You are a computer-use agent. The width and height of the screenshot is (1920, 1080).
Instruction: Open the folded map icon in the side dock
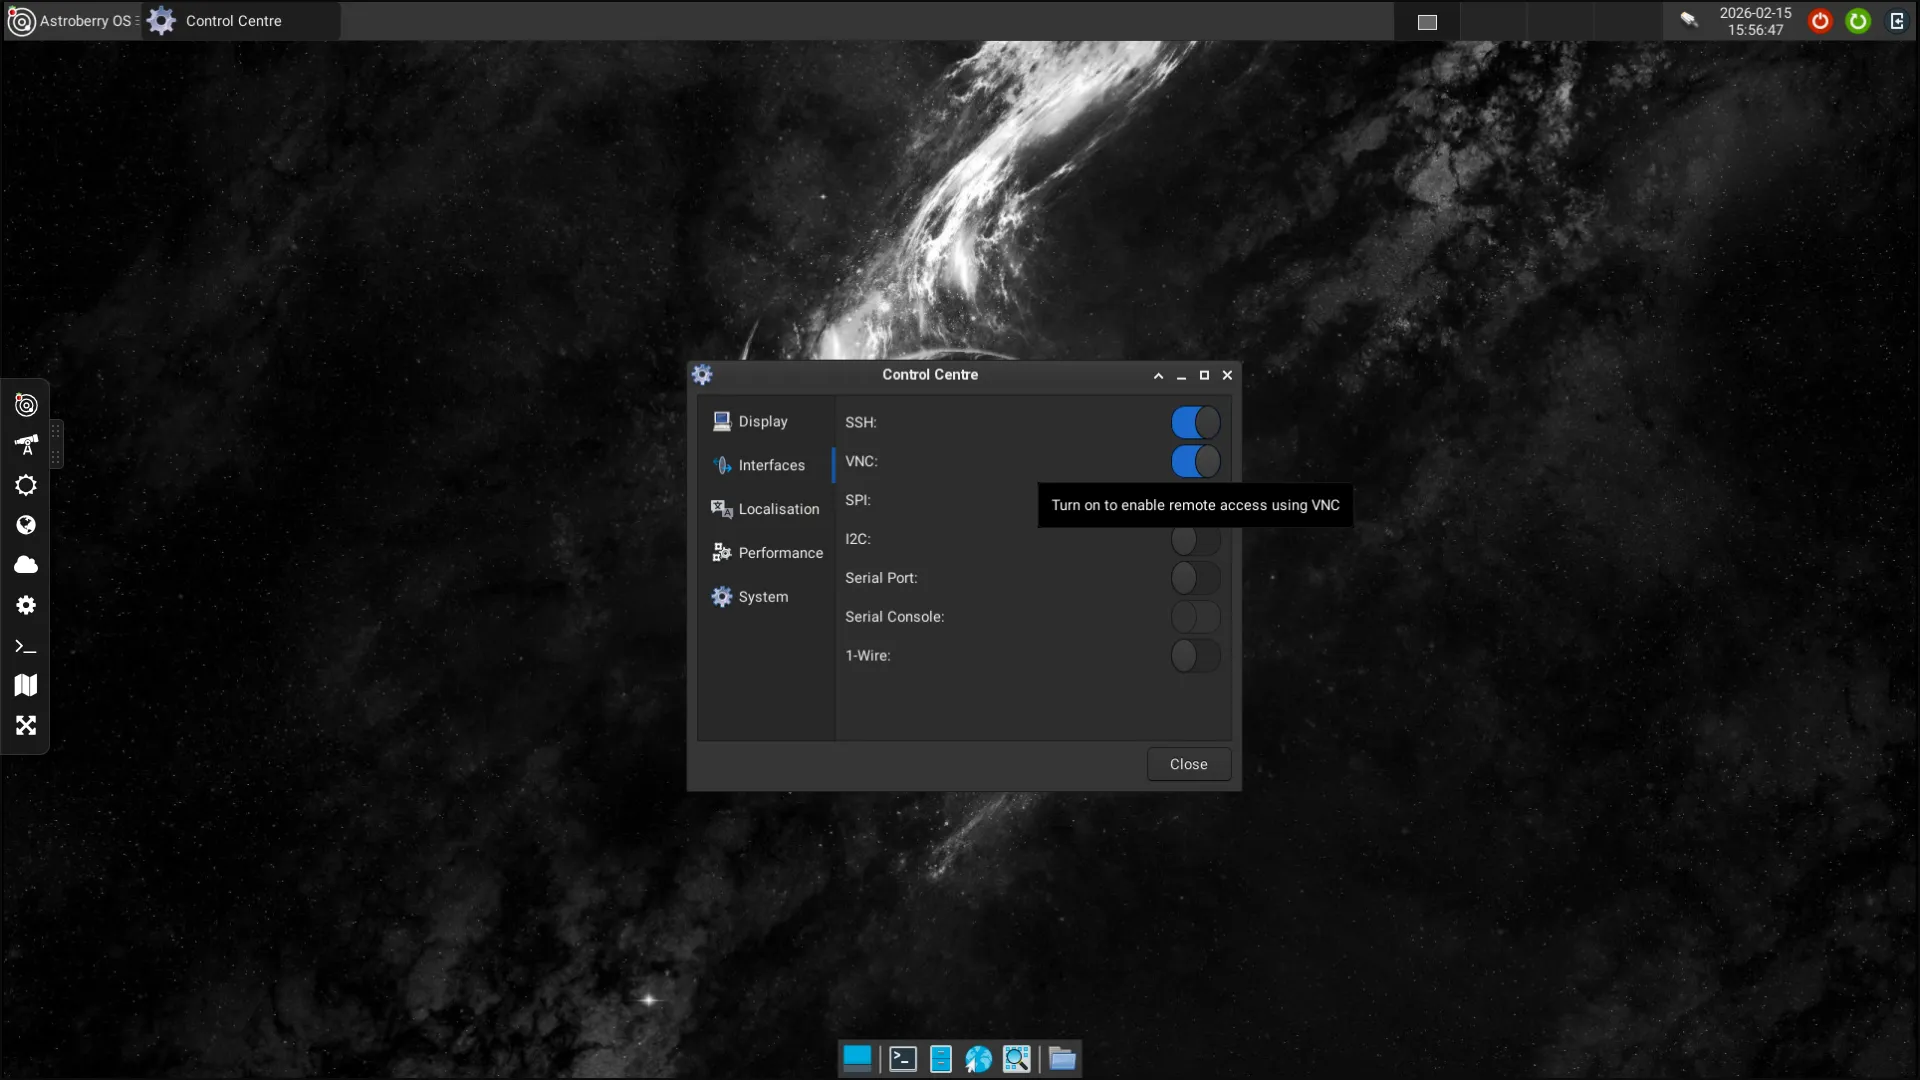(26, 685)
